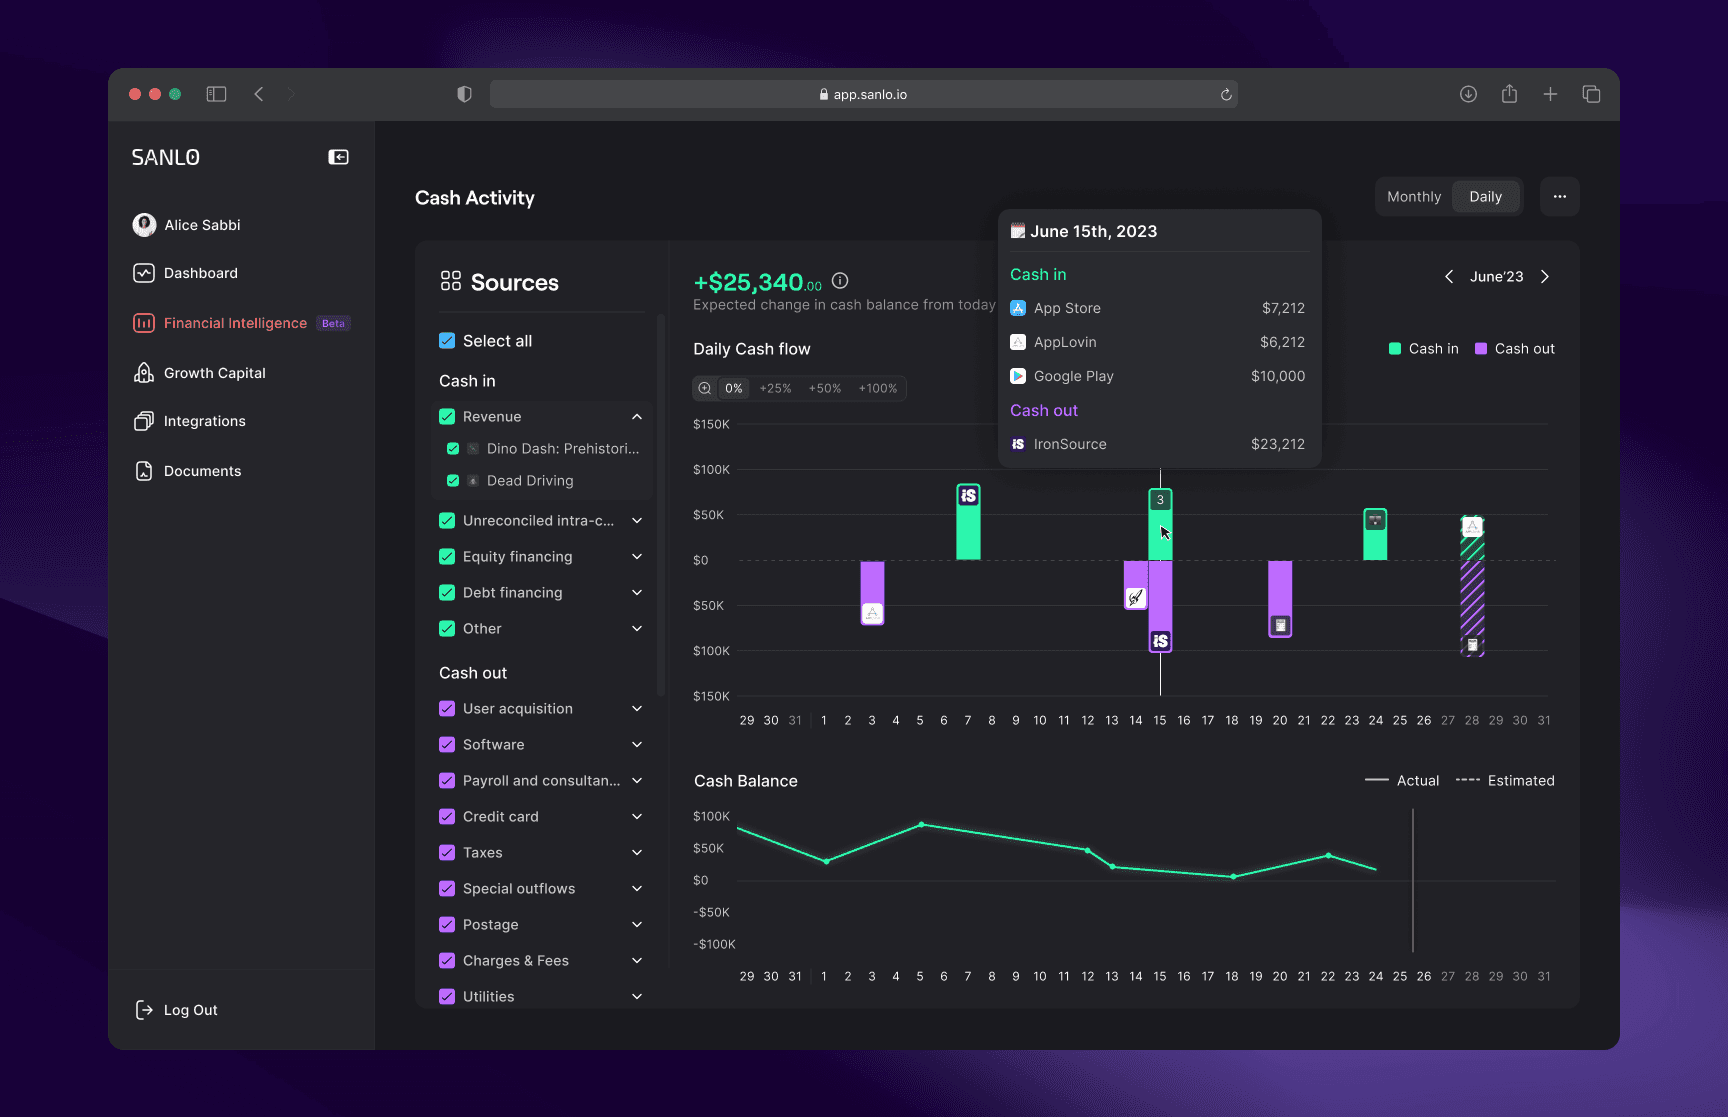Uncheck the Dead Driving checkbox
1728x1117 pixels.
453,481
